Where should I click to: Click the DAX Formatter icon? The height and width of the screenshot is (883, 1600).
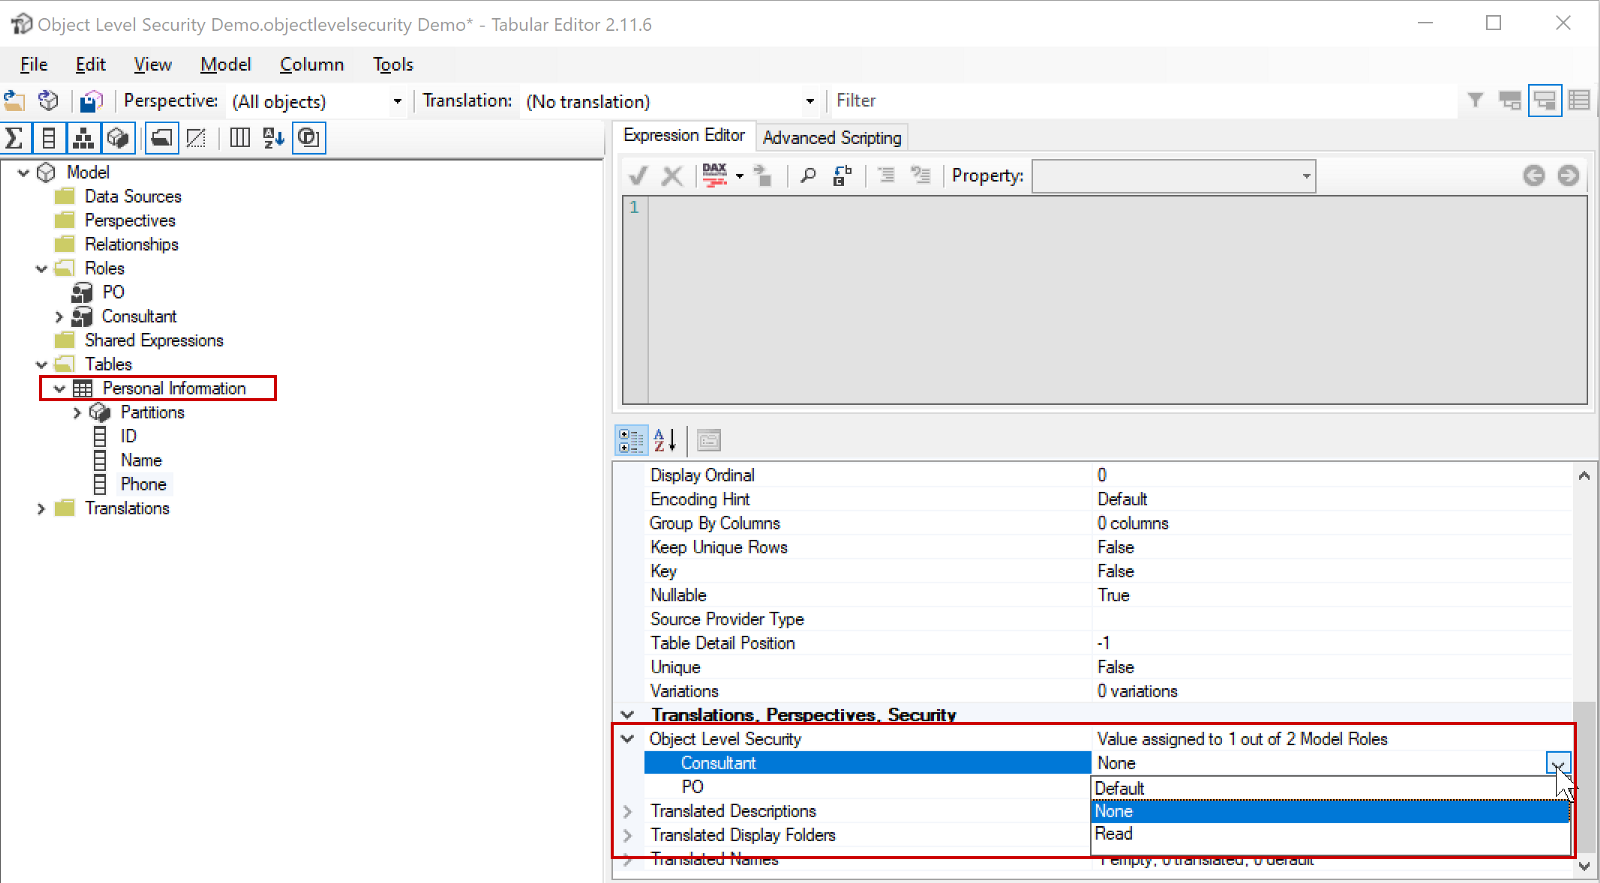[x=715, y=176]
